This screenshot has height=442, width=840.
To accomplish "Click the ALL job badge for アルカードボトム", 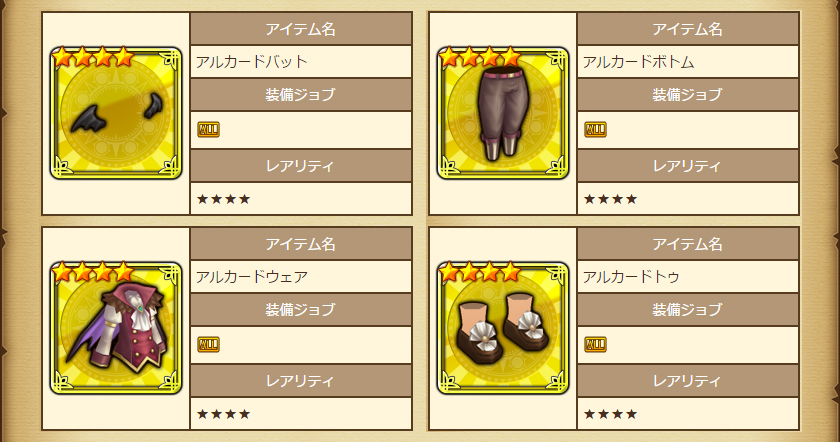I will tap(595, 130).
